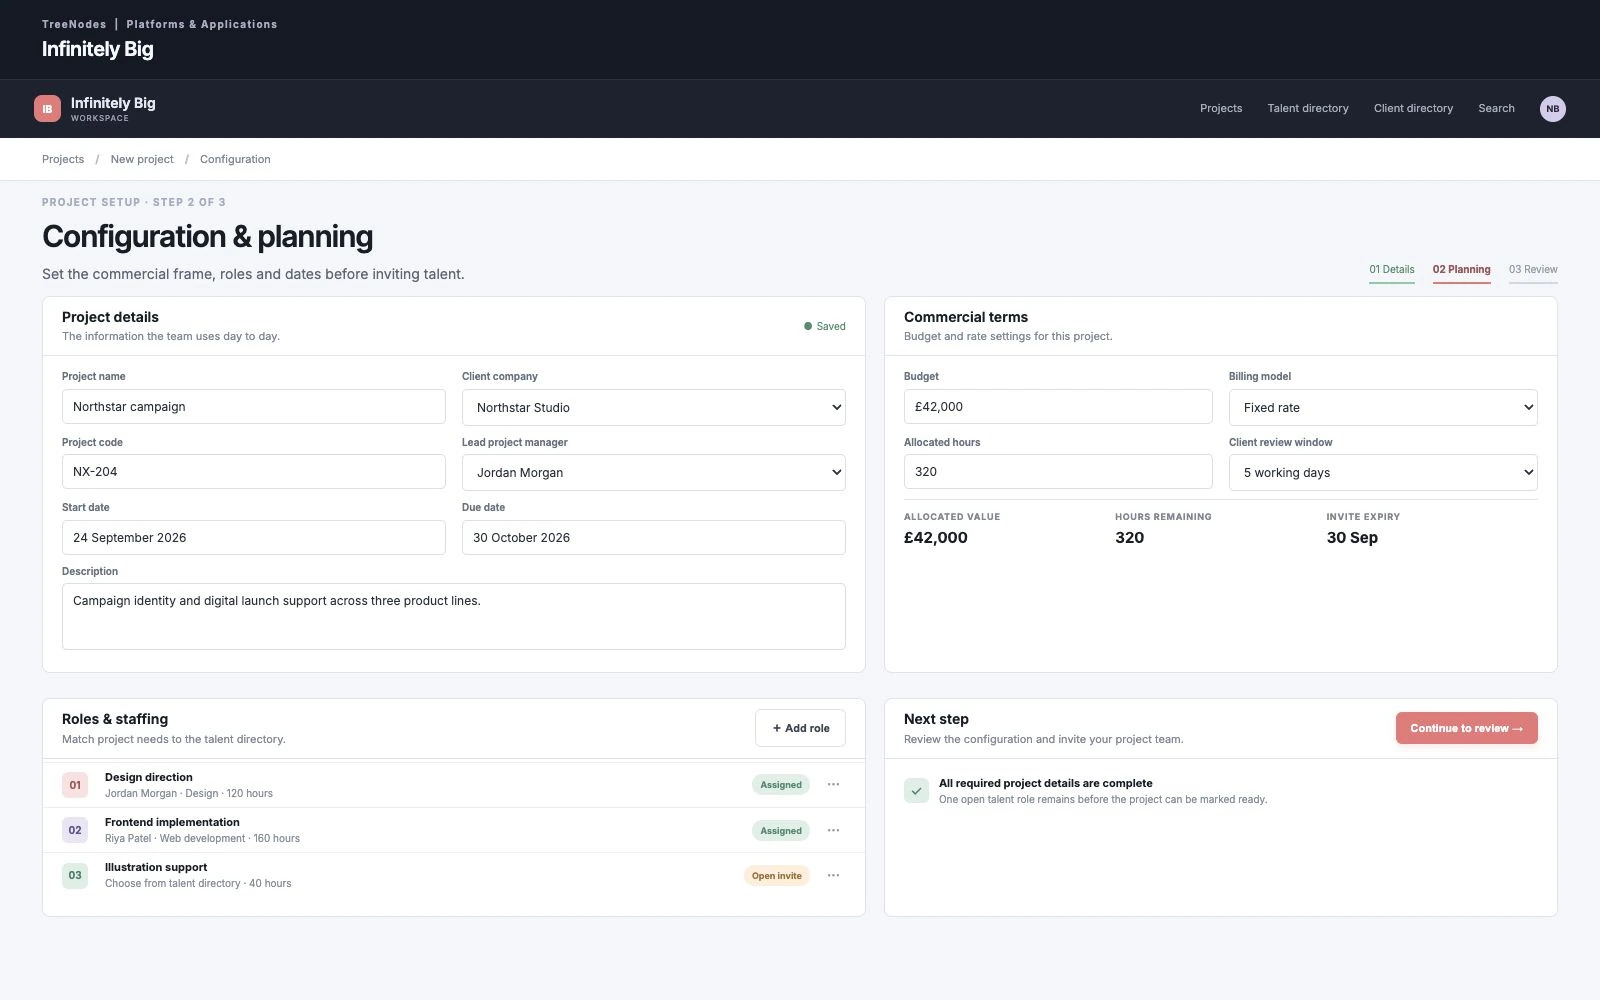The height and width of the screenshot is (1000, 1600).
Task: Click the Allocated hours field
Action: pyautogui.click(x=1058, y=472)
